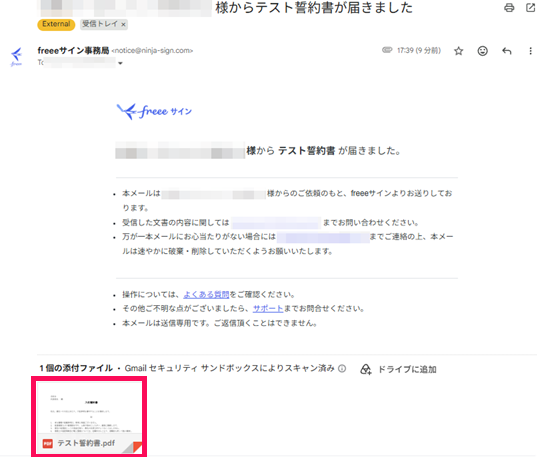The height and width of the screenshot is (457, 548).
Task: Click the attachment paperclip icon near timestamp
Action: (x=387, y=50)
